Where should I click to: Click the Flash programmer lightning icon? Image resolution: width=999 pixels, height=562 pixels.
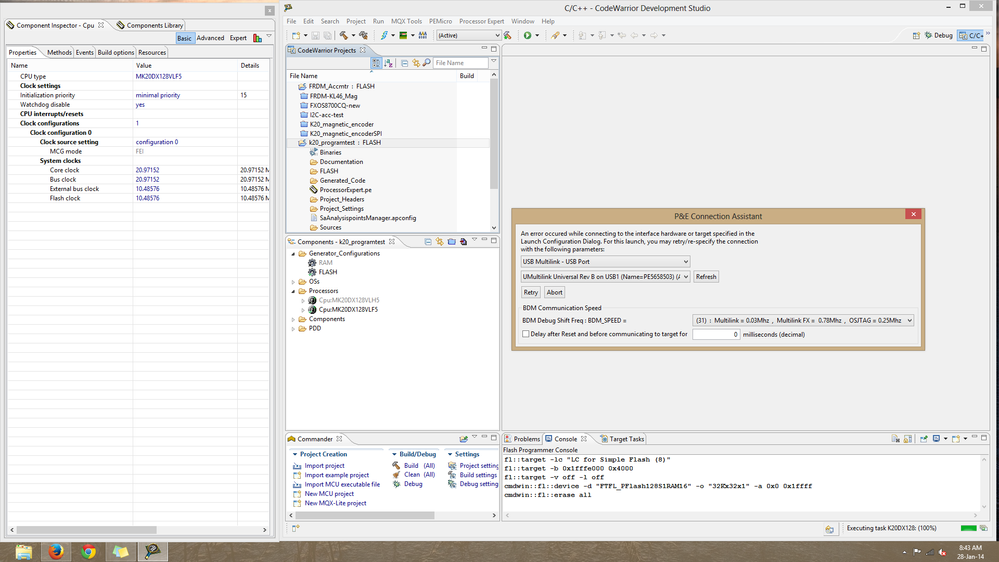click(x=384, y=36)
